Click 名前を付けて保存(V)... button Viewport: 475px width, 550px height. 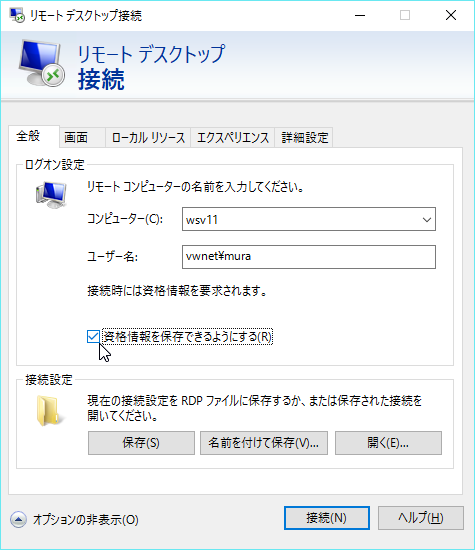tap(264, 443)
